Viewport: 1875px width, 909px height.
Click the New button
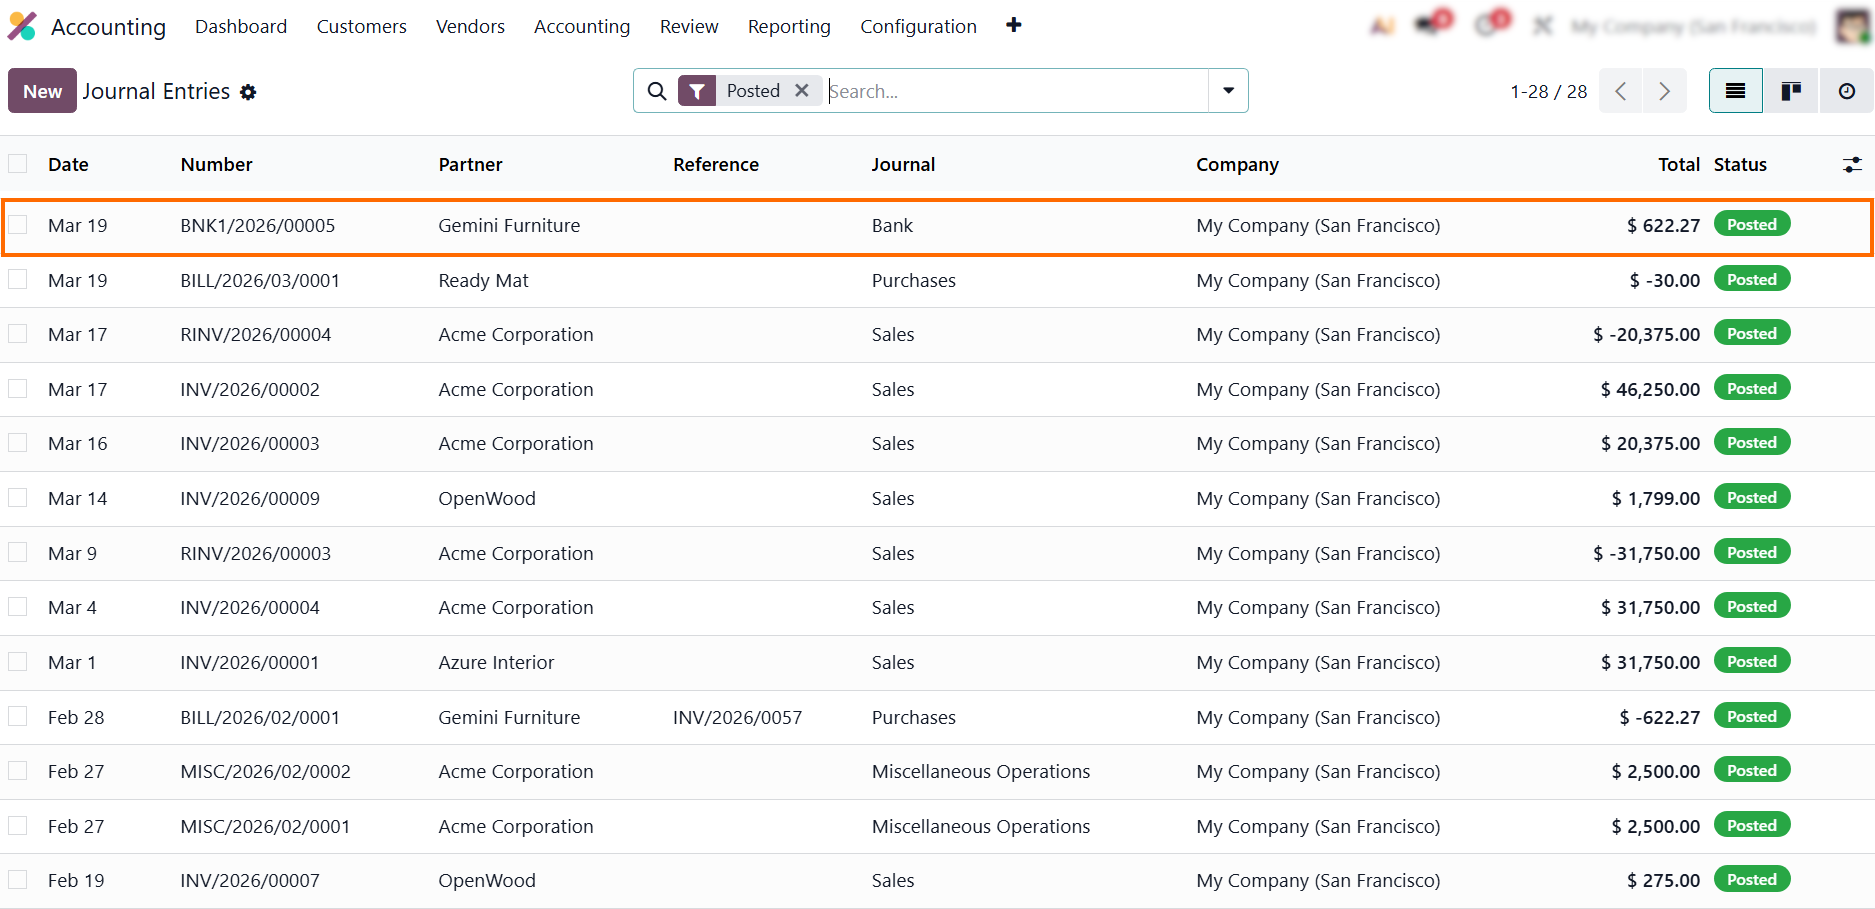tap(42, 91)
